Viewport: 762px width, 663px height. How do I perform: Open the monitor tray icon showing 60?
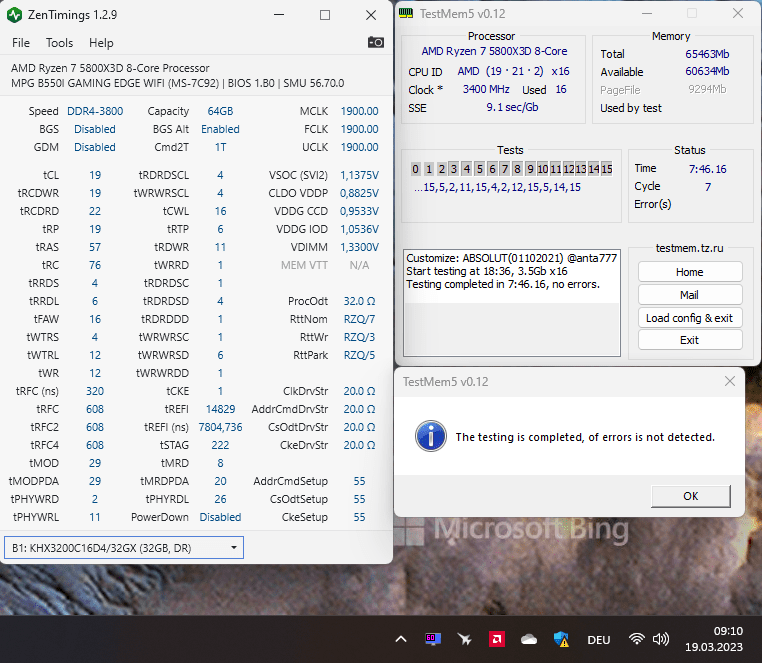433,639
